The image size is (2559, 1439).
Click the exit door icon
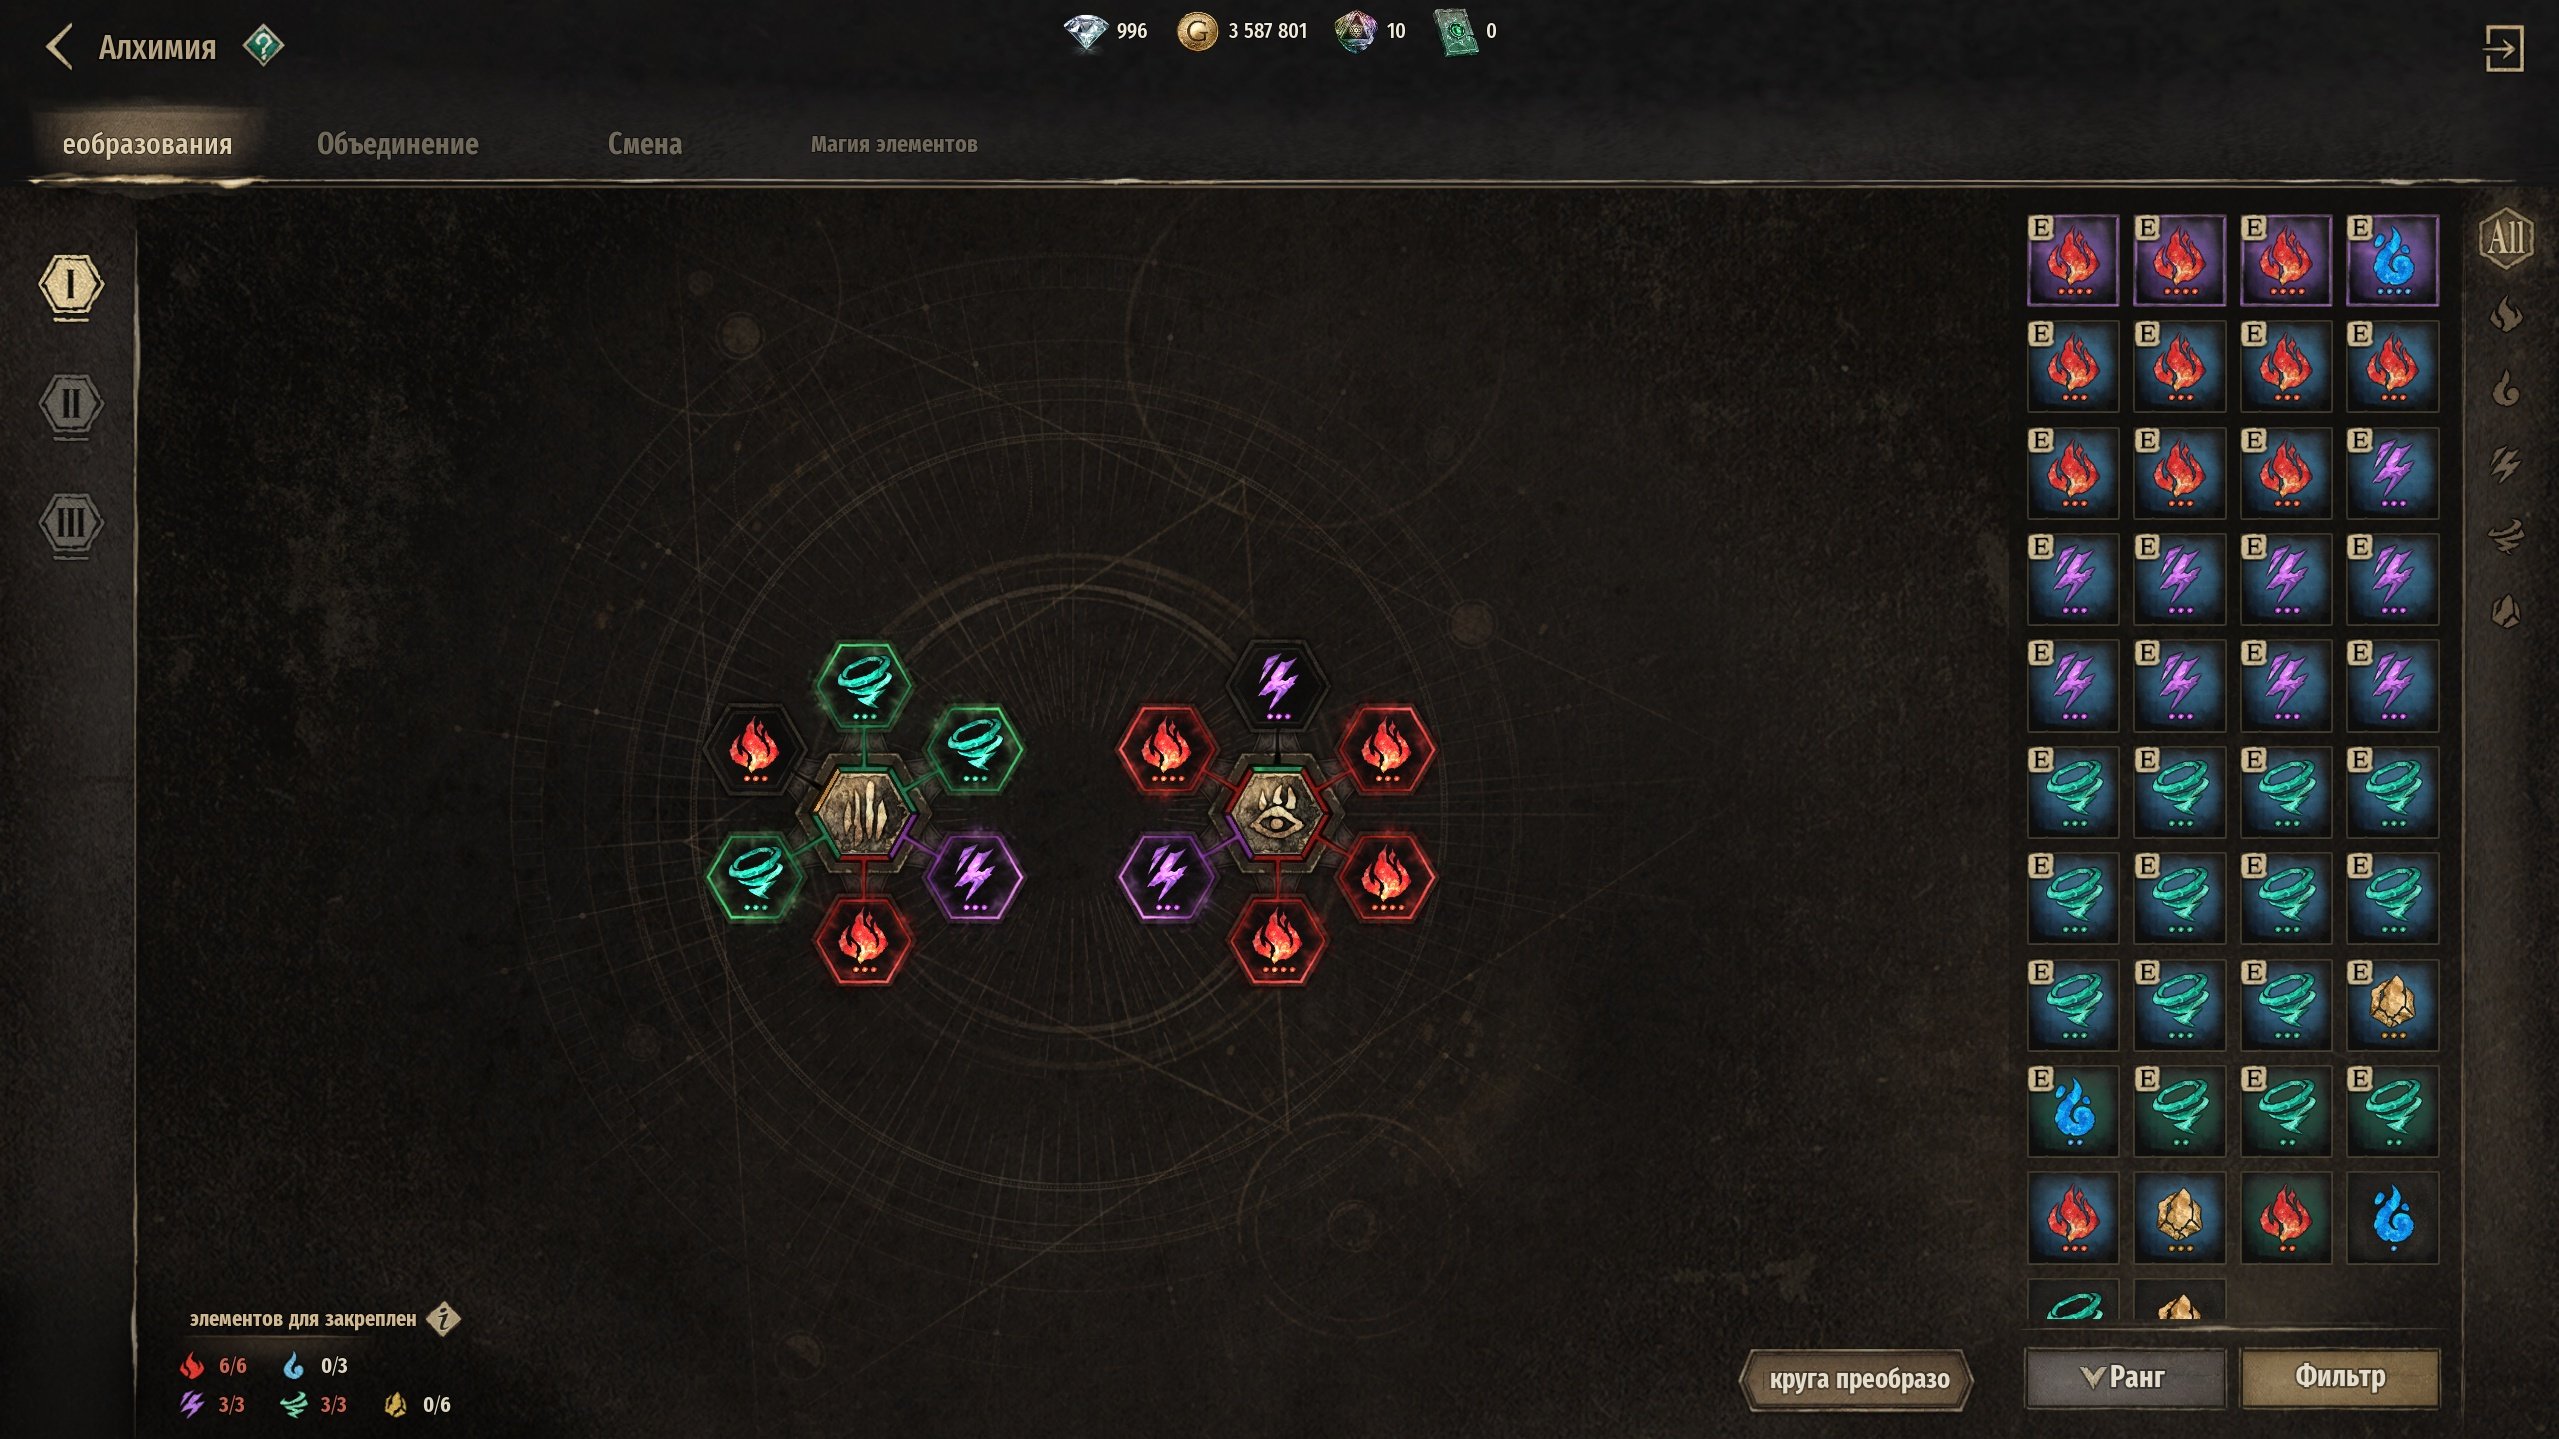tap(2504, 48)
